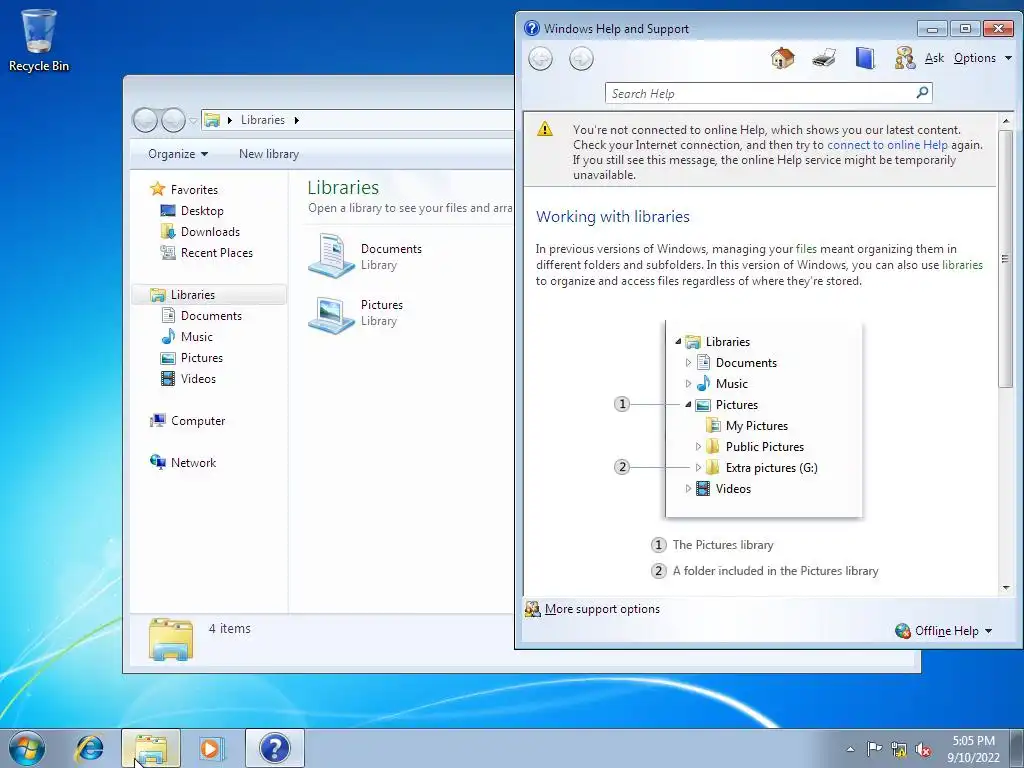This screenshot has width=1024, height=768.
Task: Open the Recycle Bin desktop icon
Action: click(x=39, y=40)
